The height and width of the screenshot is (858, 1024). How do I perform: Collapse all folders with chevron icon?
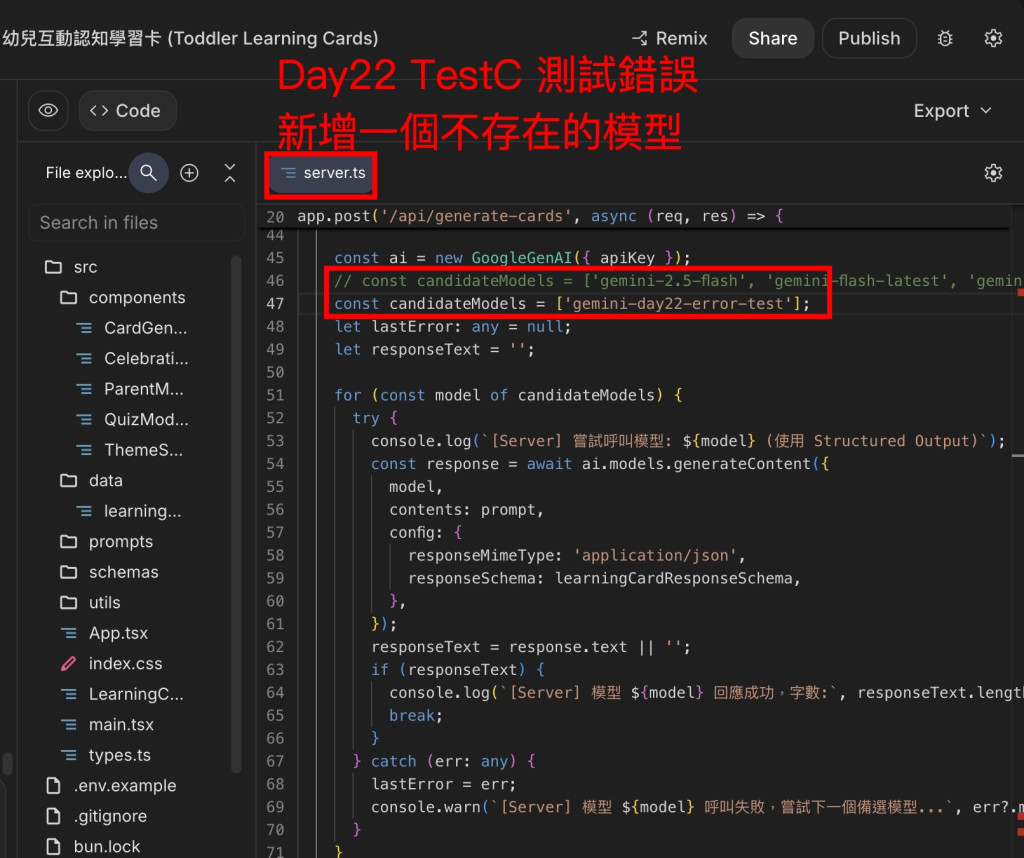click(x=230, y=173)
